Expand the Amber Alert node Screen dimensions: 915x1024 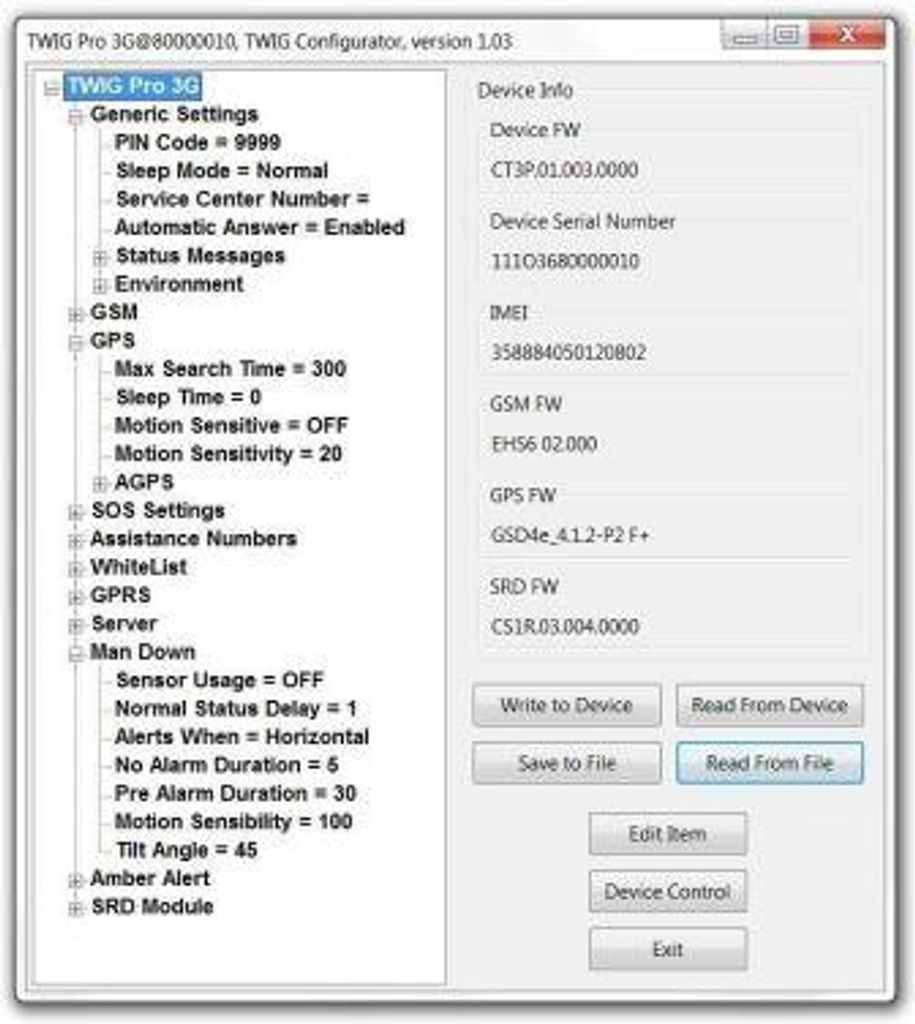[x=76, y=880]
